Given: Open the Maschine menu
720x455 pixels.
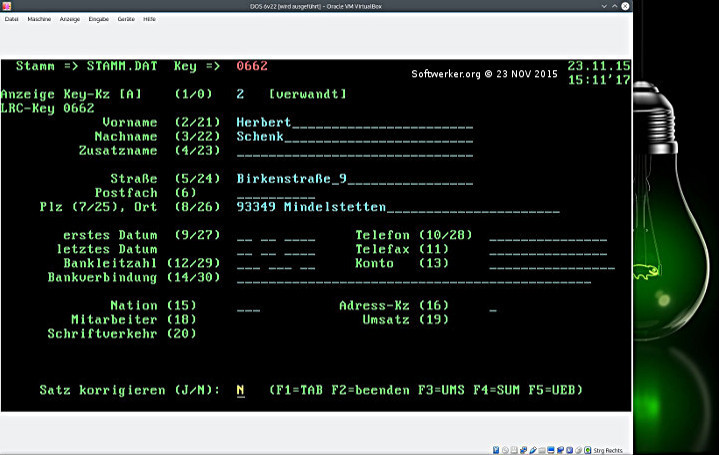Looking at the screenshot, I should [39, 19].
